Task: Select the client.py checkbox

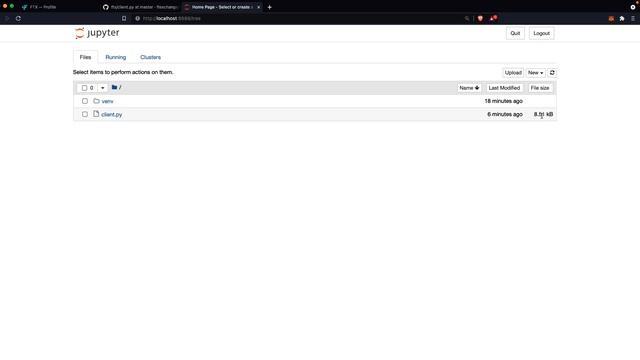Action: 85,114
